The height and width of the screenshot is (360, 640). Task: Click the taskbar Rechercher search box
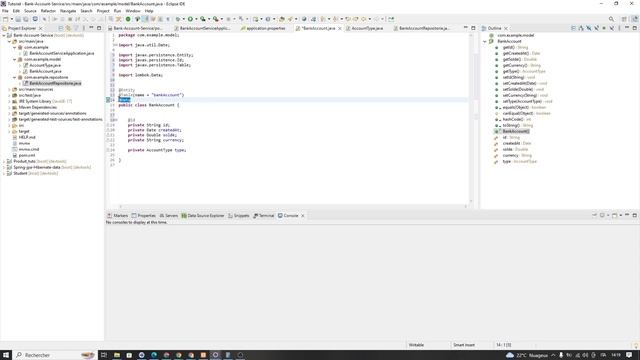coord(55,355)
